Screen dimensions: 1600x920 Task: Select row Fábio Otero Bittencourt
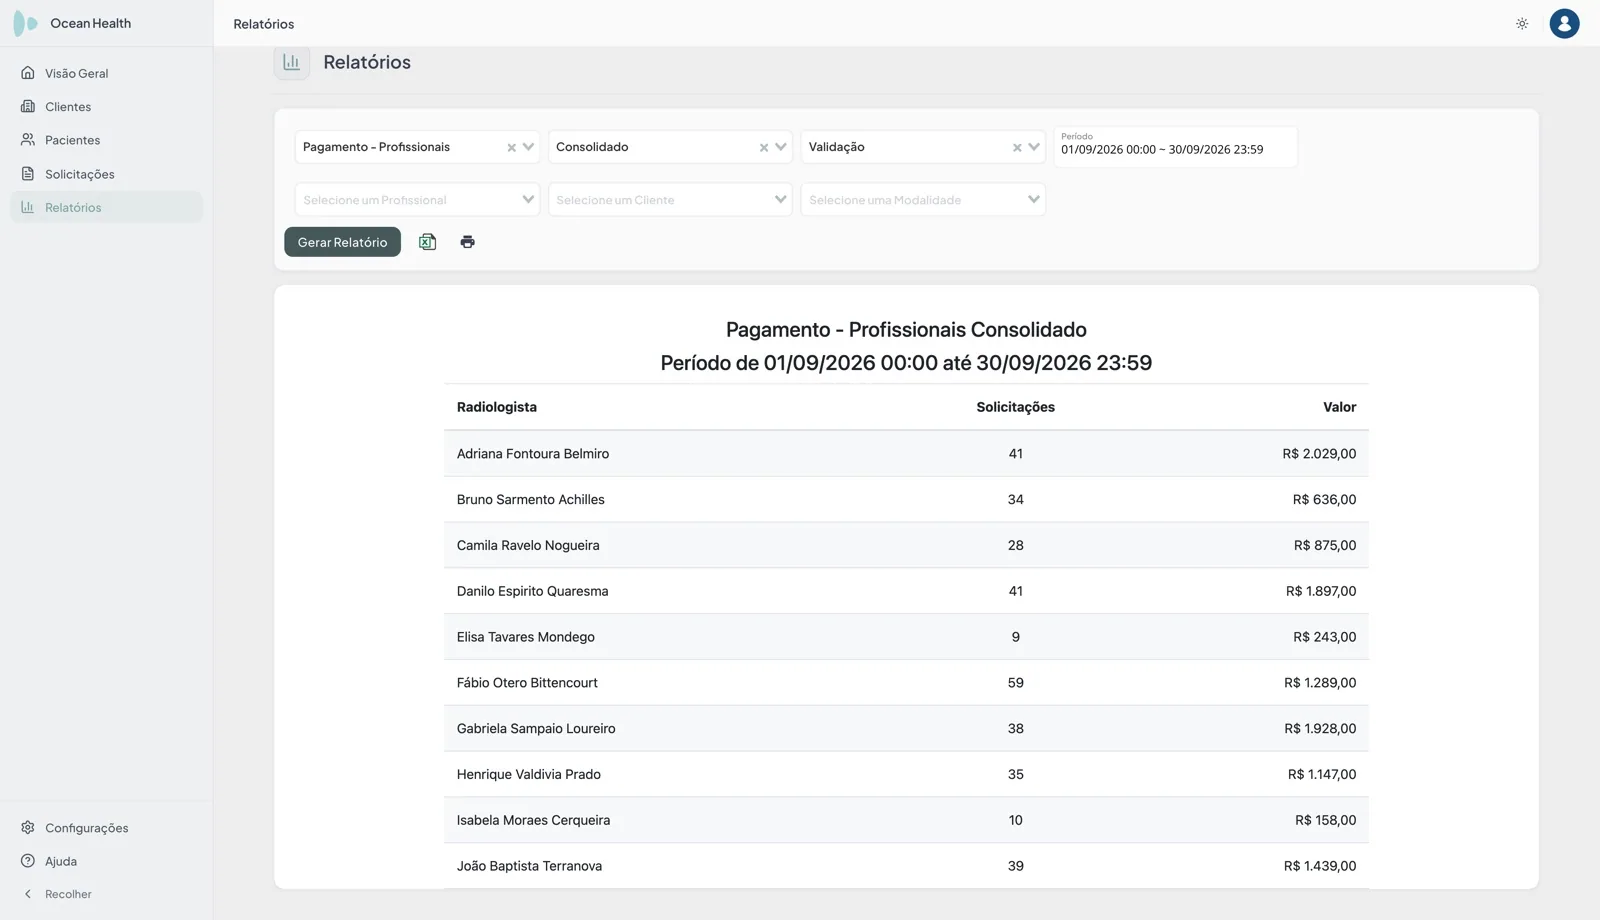coord(906,683)
